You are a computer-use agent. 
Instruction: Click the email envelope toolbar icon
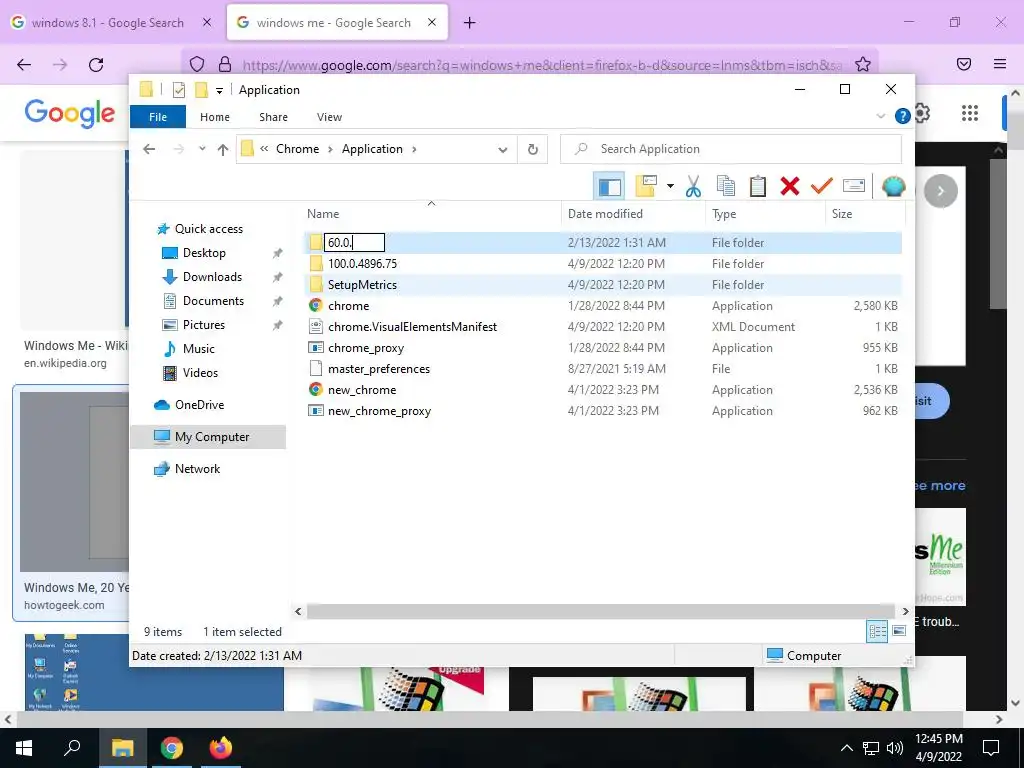854,186
